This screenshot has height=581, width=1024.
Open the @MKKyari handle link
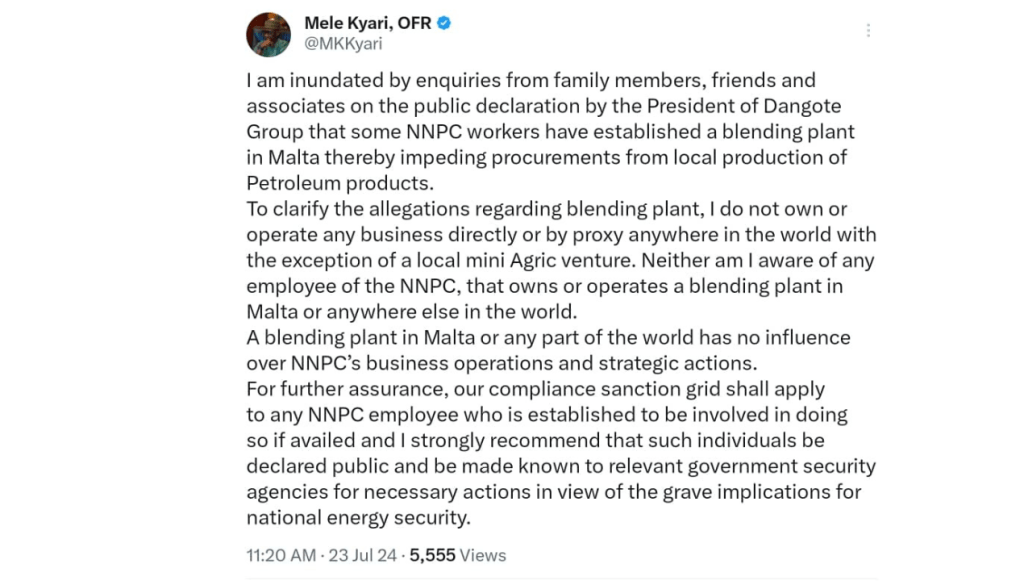(x=342, y=44)
